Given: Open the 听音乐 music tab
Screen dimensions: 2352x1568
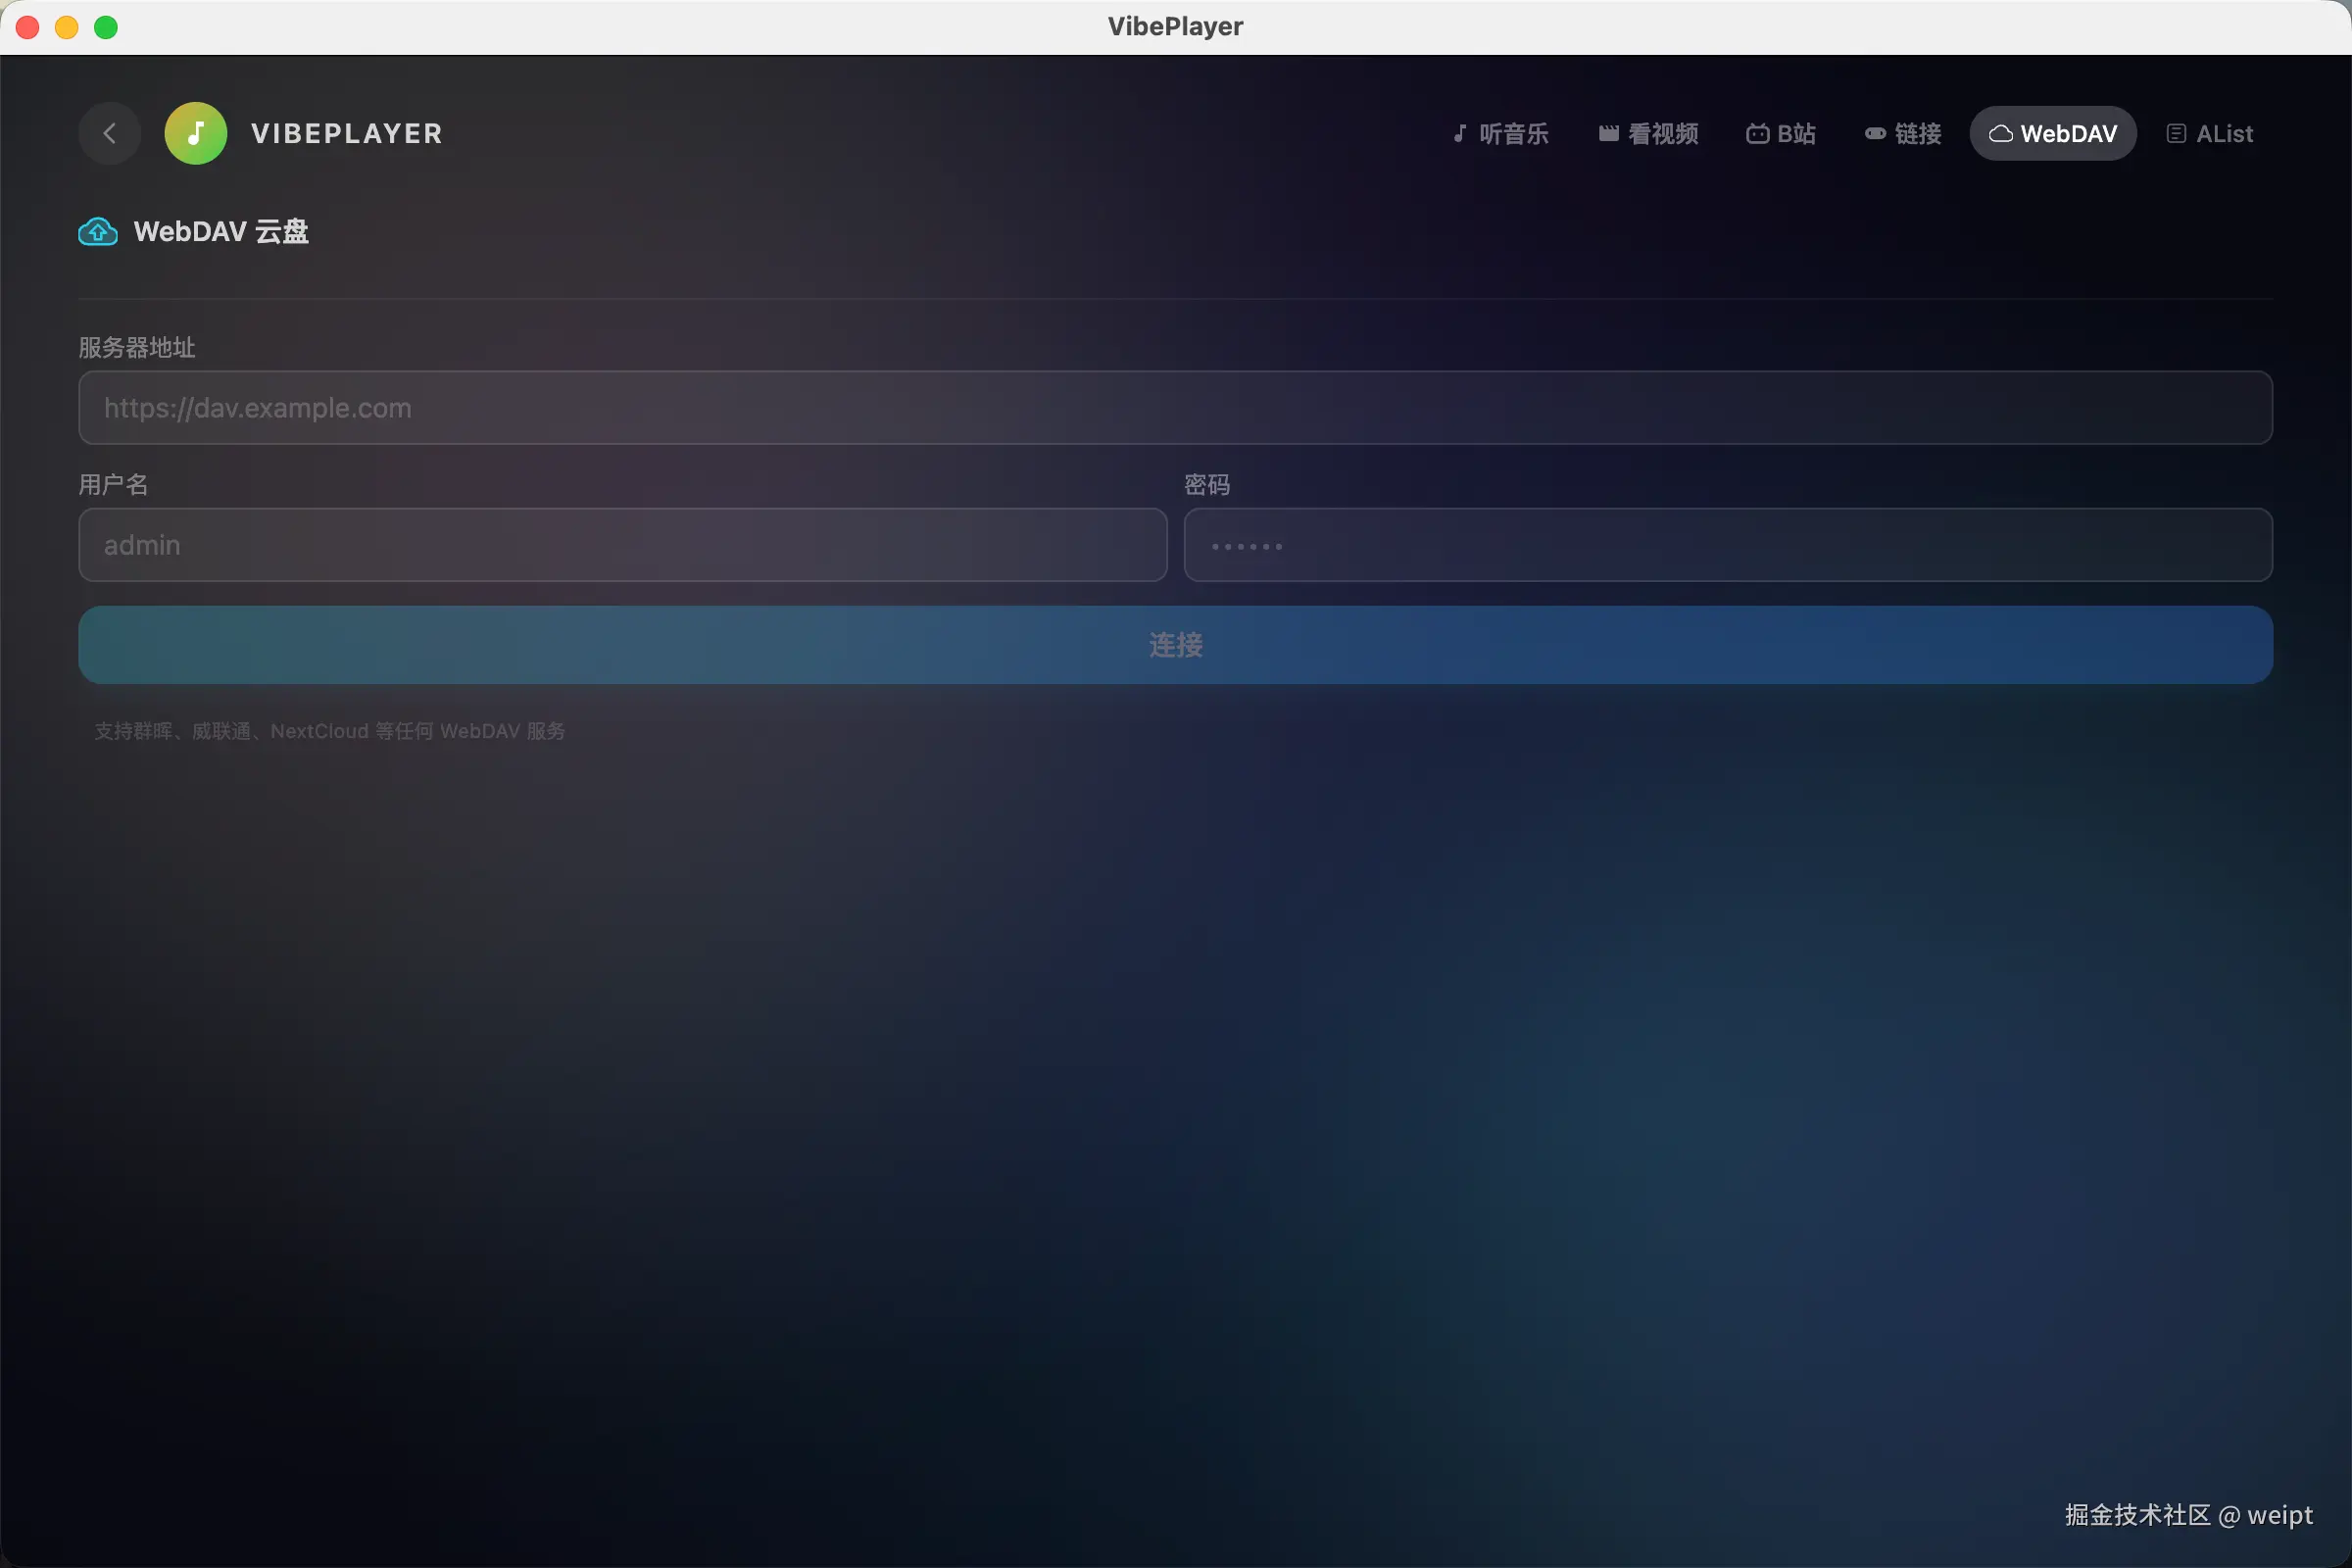Looking at the screenshot, I should point(1500,133).
